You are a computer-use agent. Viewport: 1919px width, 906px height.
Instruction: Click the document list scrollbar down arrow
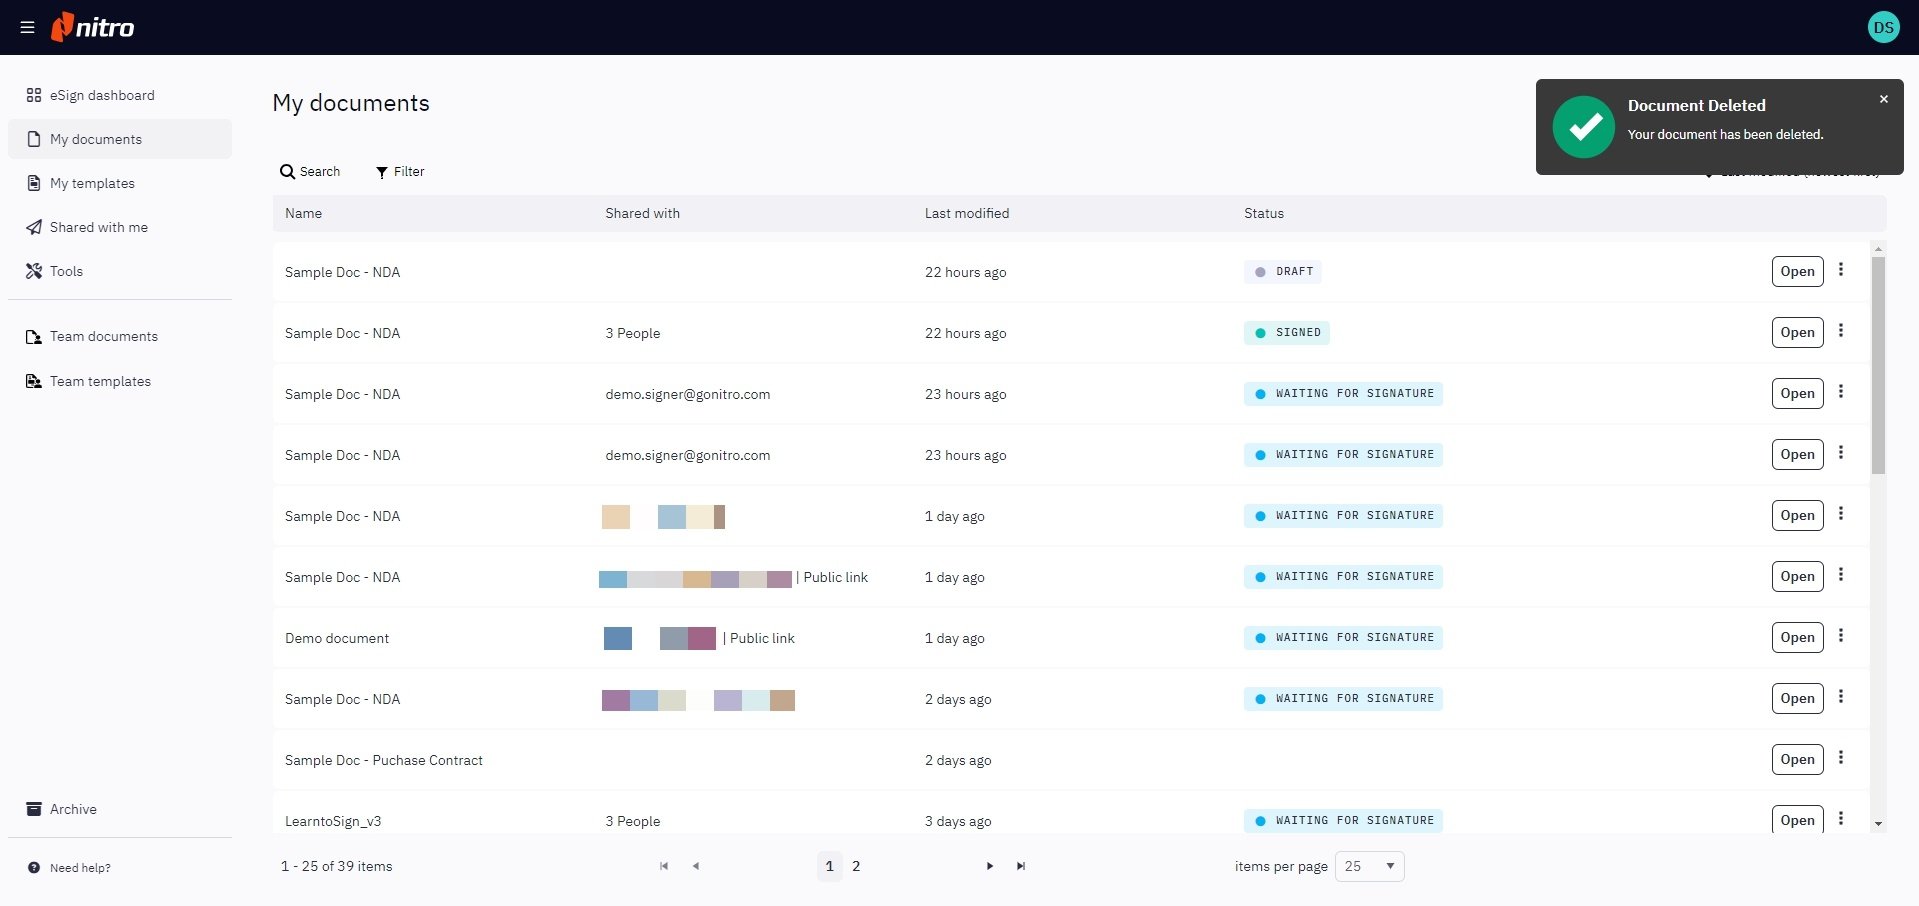coord(1878,824)
